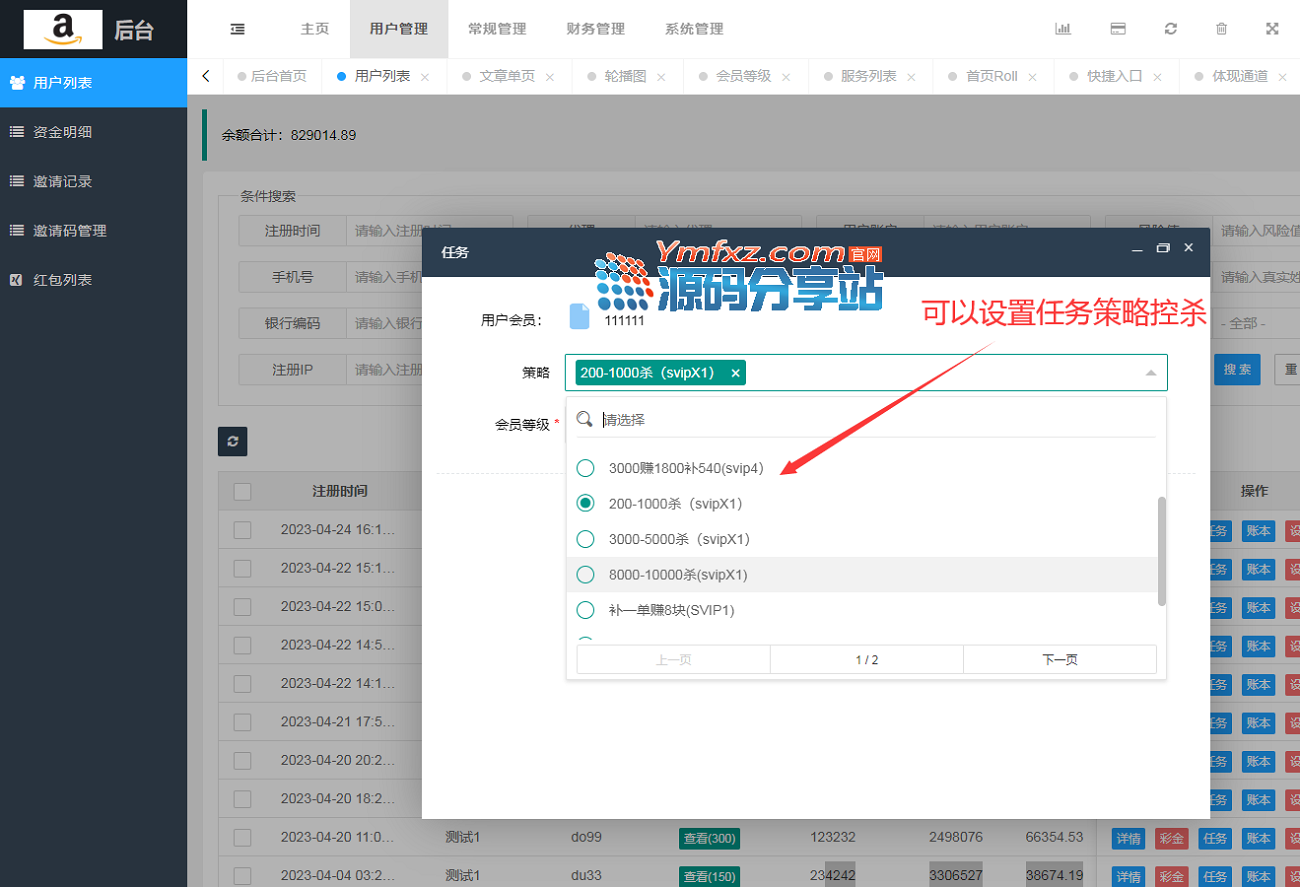1300x887 pixels.
Task: Toggle fullscreen with the expand icon
Action: pyautogui.click(x=1272, y=29)
